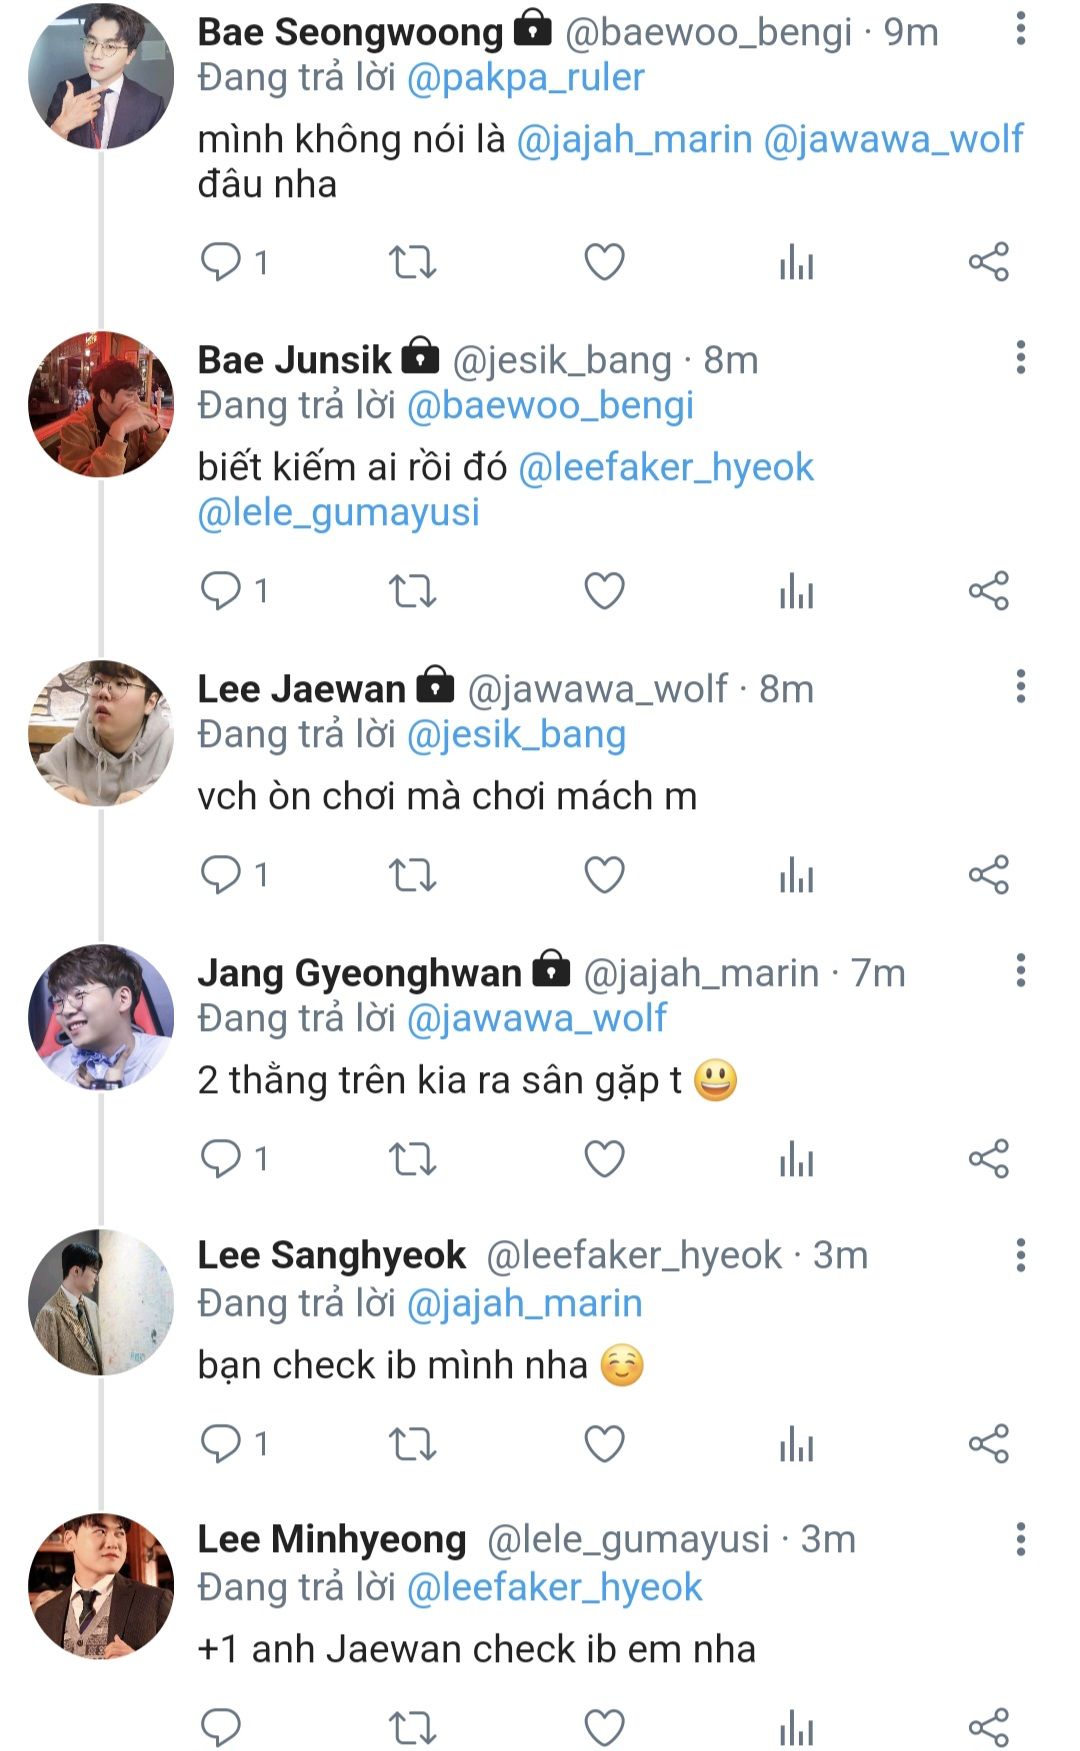Like Bae Junsik's tweet

604,591
